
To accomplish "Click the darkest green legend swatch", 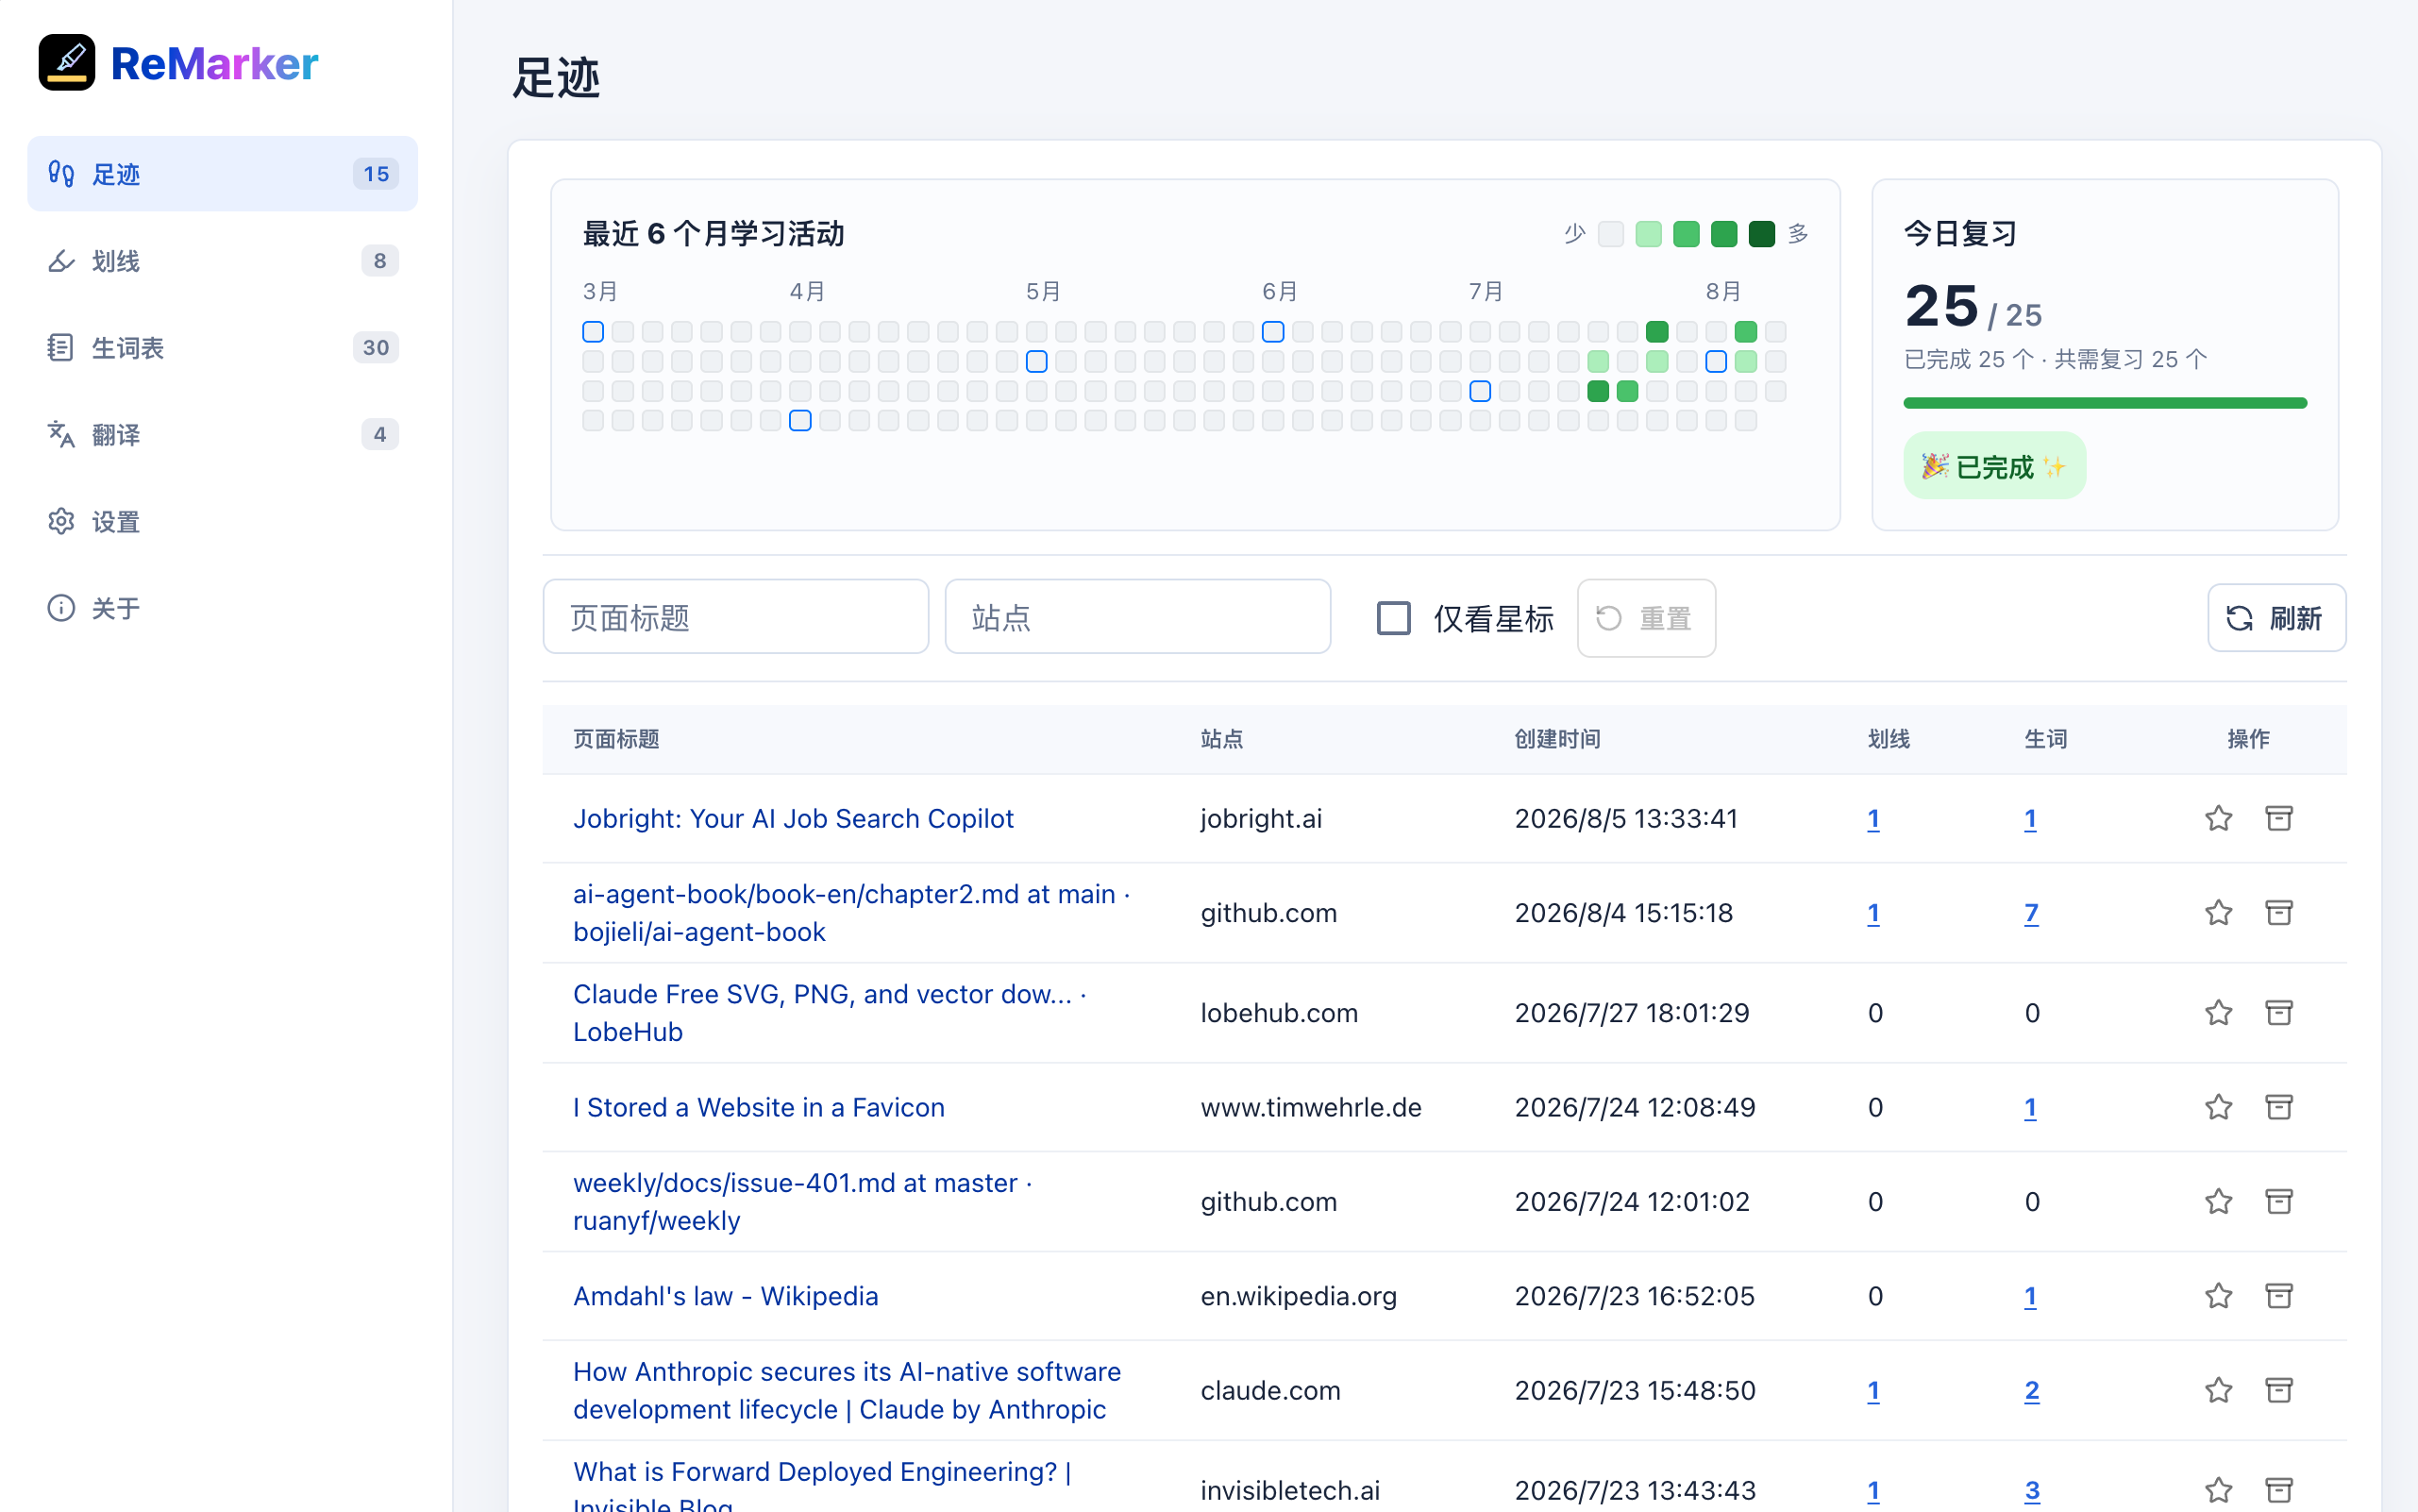I will [x=1761, y=234].
